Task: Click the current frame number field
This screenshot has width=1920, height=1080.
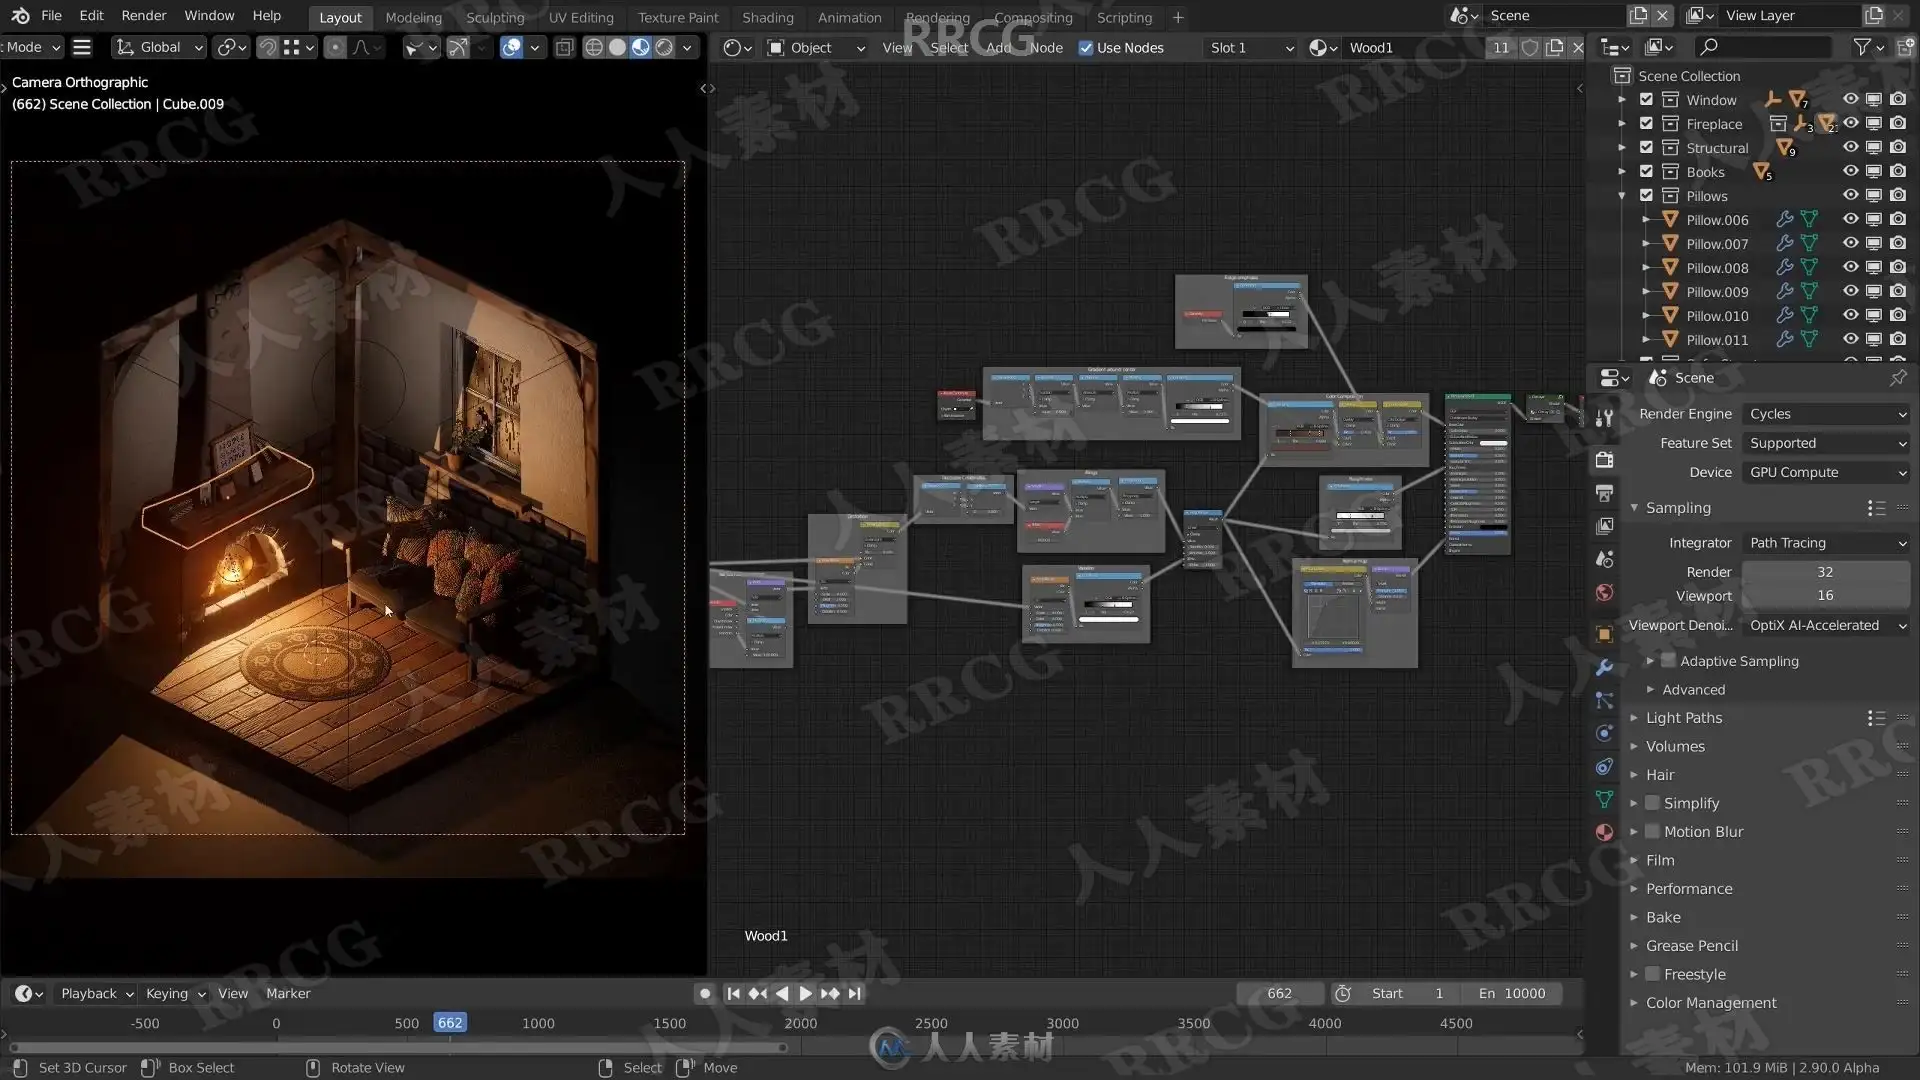Action: coord(1279,993)
